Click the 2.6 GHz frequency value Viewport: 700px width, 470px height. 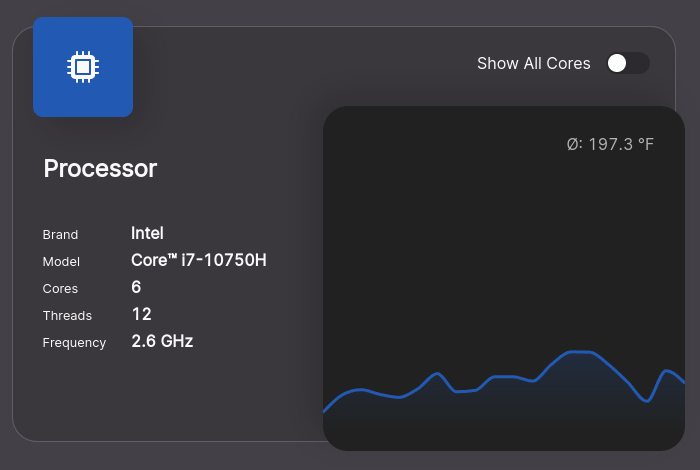click(x=162, y=341)
